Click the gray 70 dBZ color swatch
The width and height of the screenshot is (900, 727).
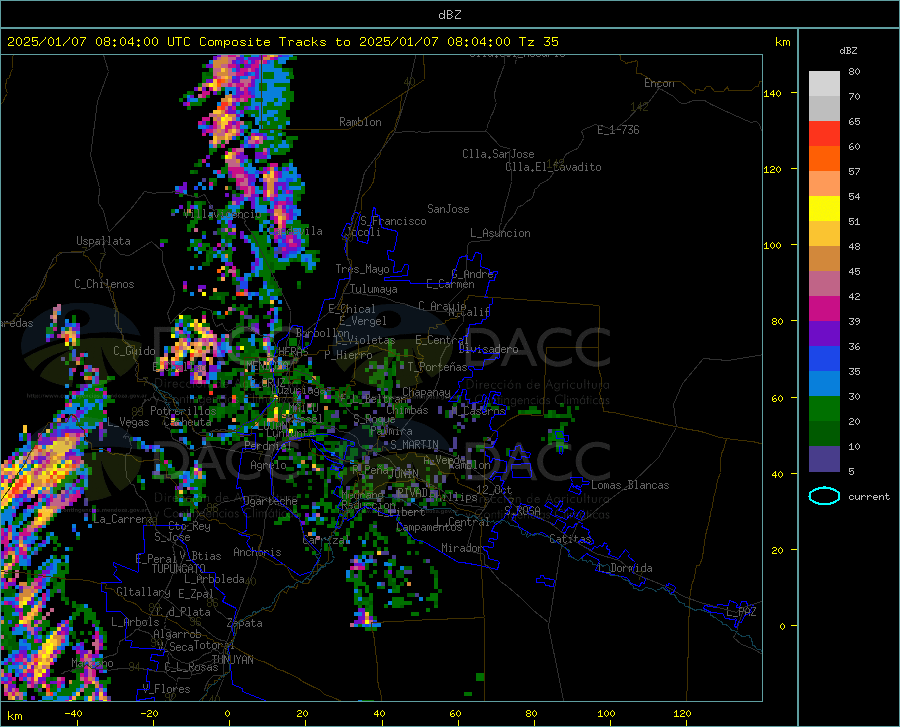[x=824, y=108]
